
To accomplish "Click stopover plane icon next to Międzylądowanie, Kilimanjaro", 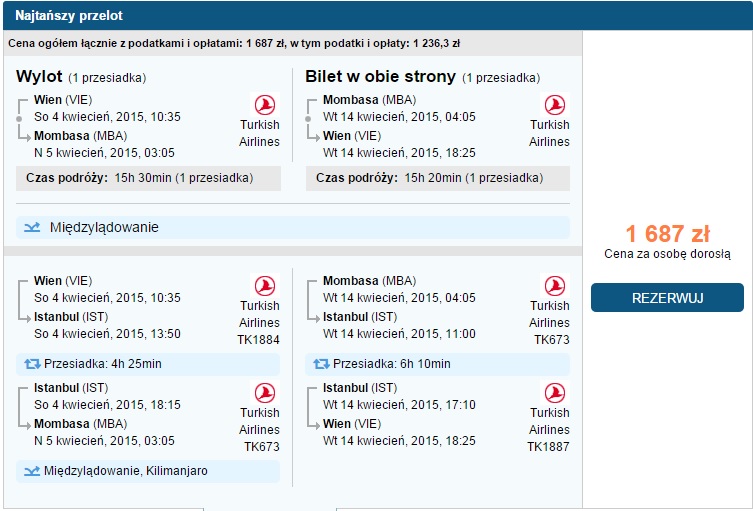I will pos(32,471).
